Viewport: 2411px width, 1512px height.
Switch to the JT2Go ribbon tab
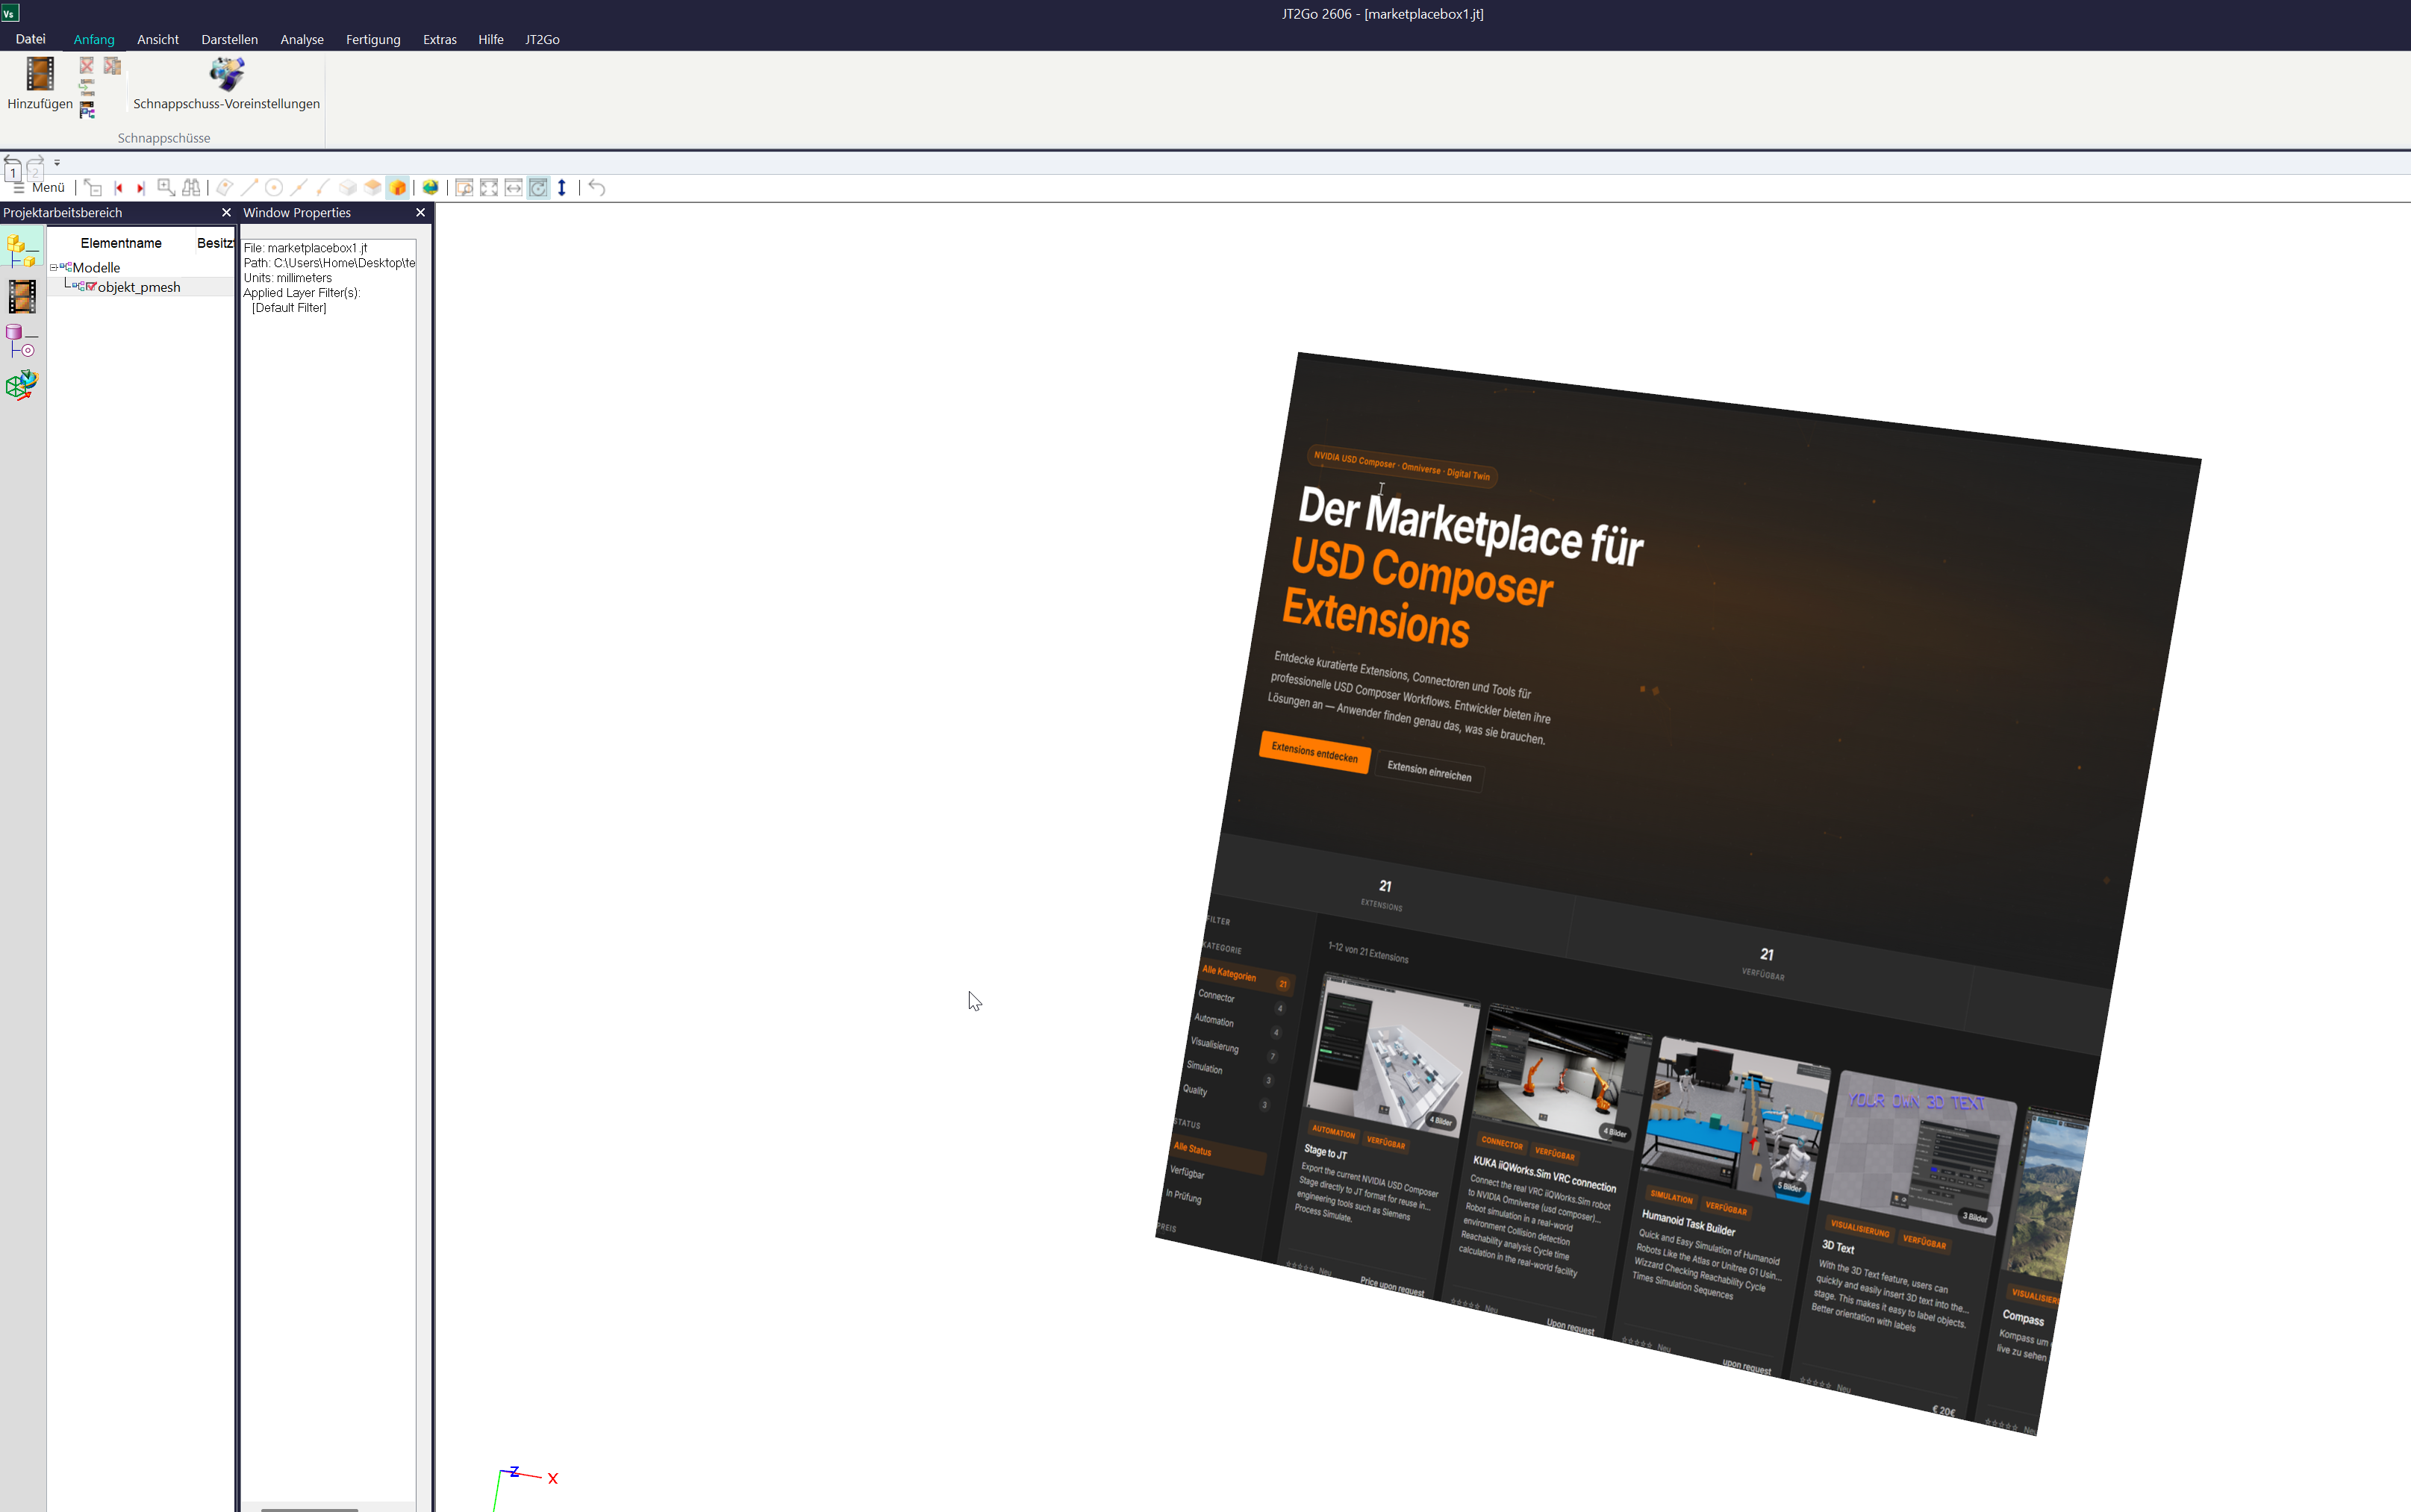pos(542,40)
